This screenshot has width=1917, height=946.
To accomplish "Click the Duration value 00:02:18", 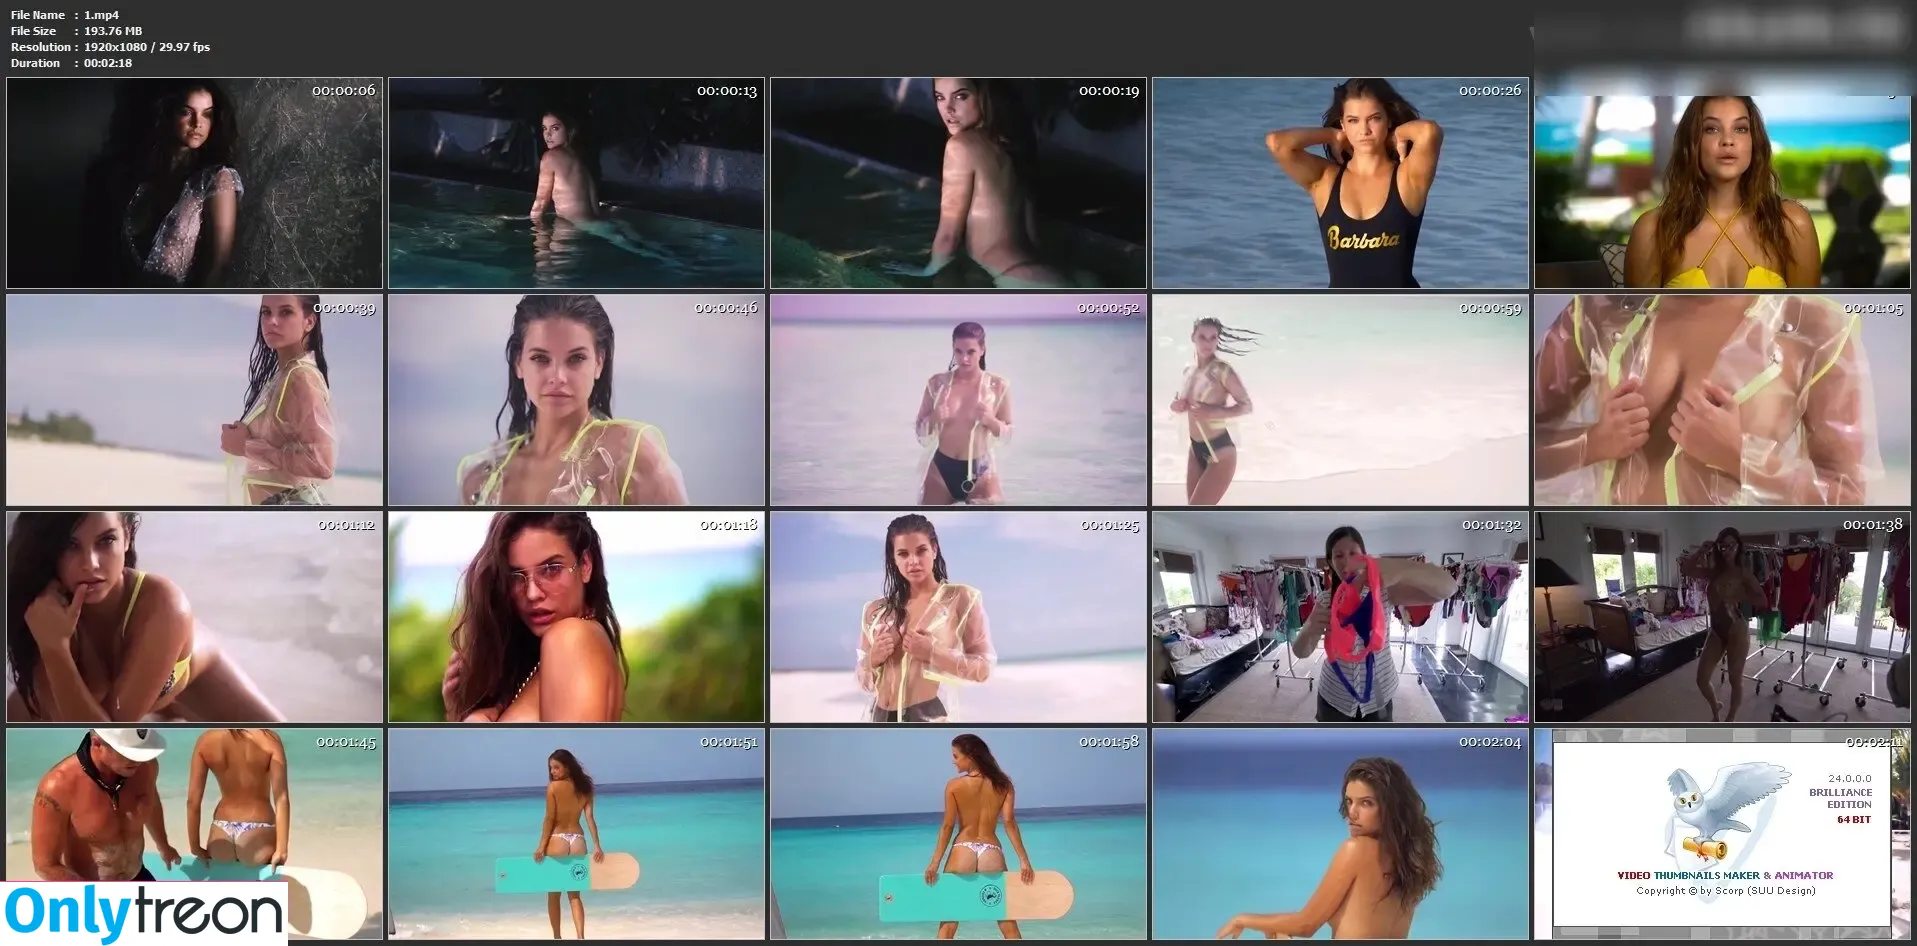I will coord(108,63).
